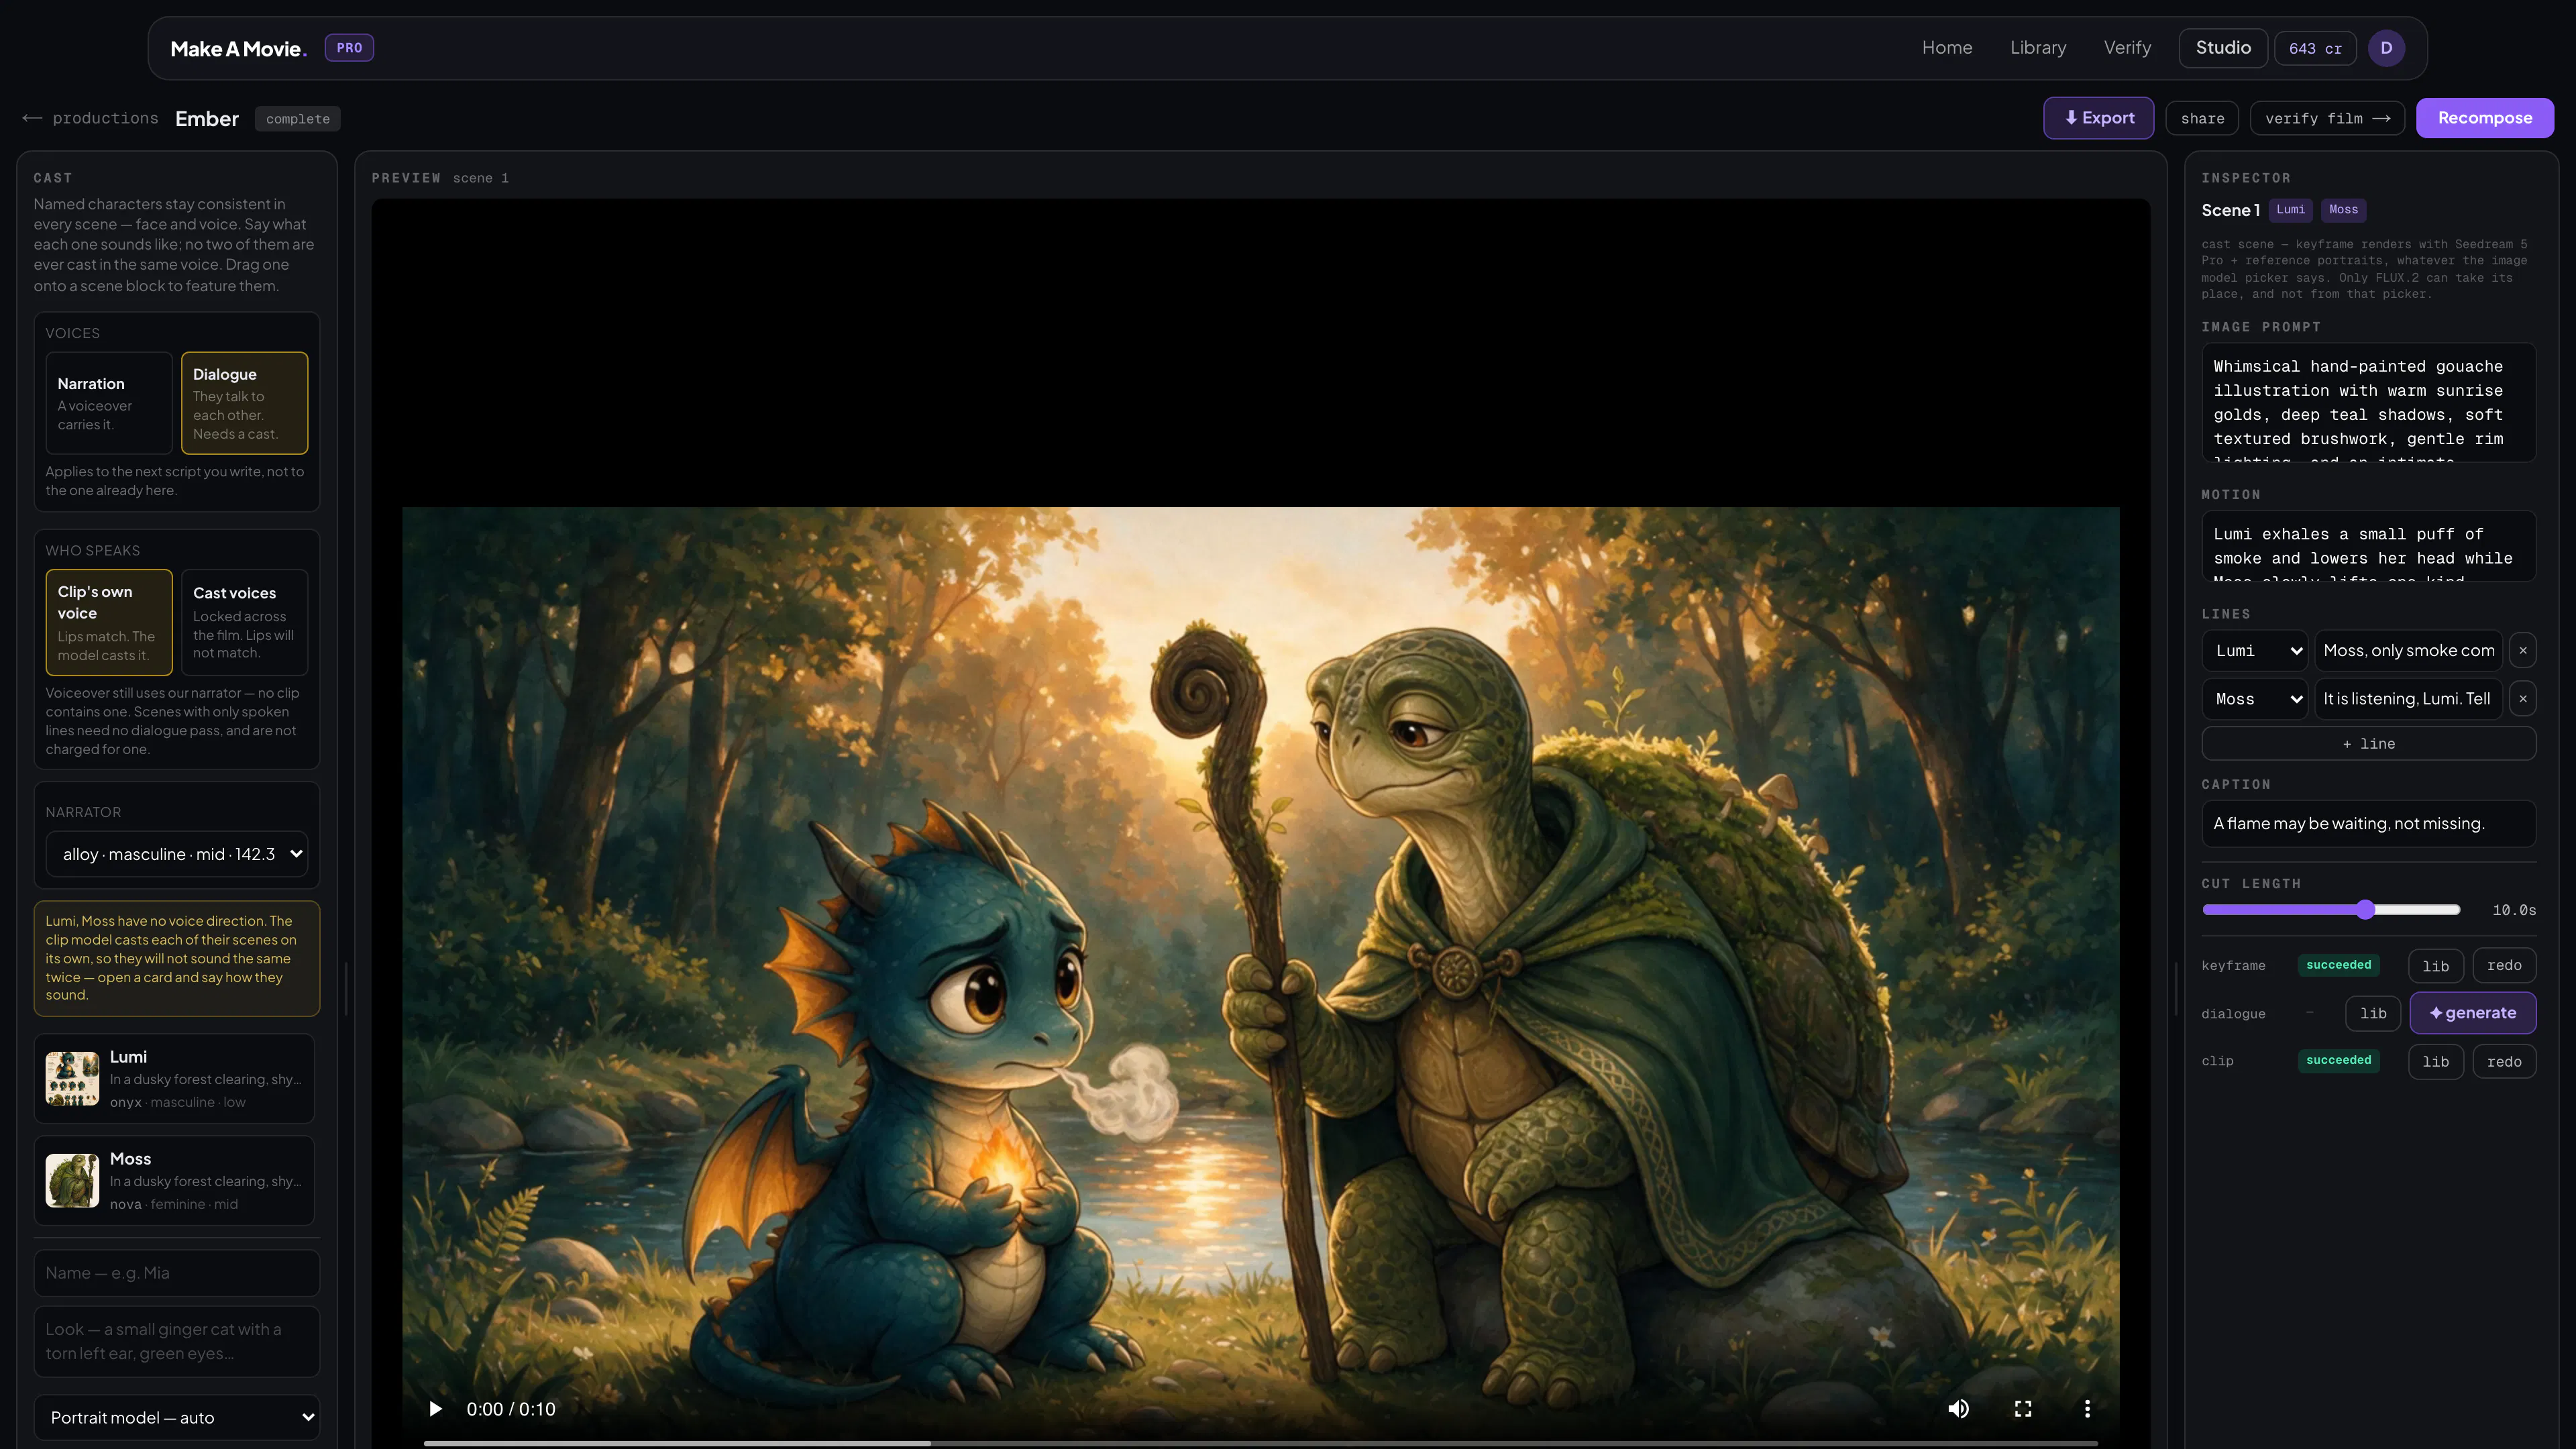Remove the Lumi dialogue line
The width and height of the screenshot is (2576, 1449).
click(2523, 650)
